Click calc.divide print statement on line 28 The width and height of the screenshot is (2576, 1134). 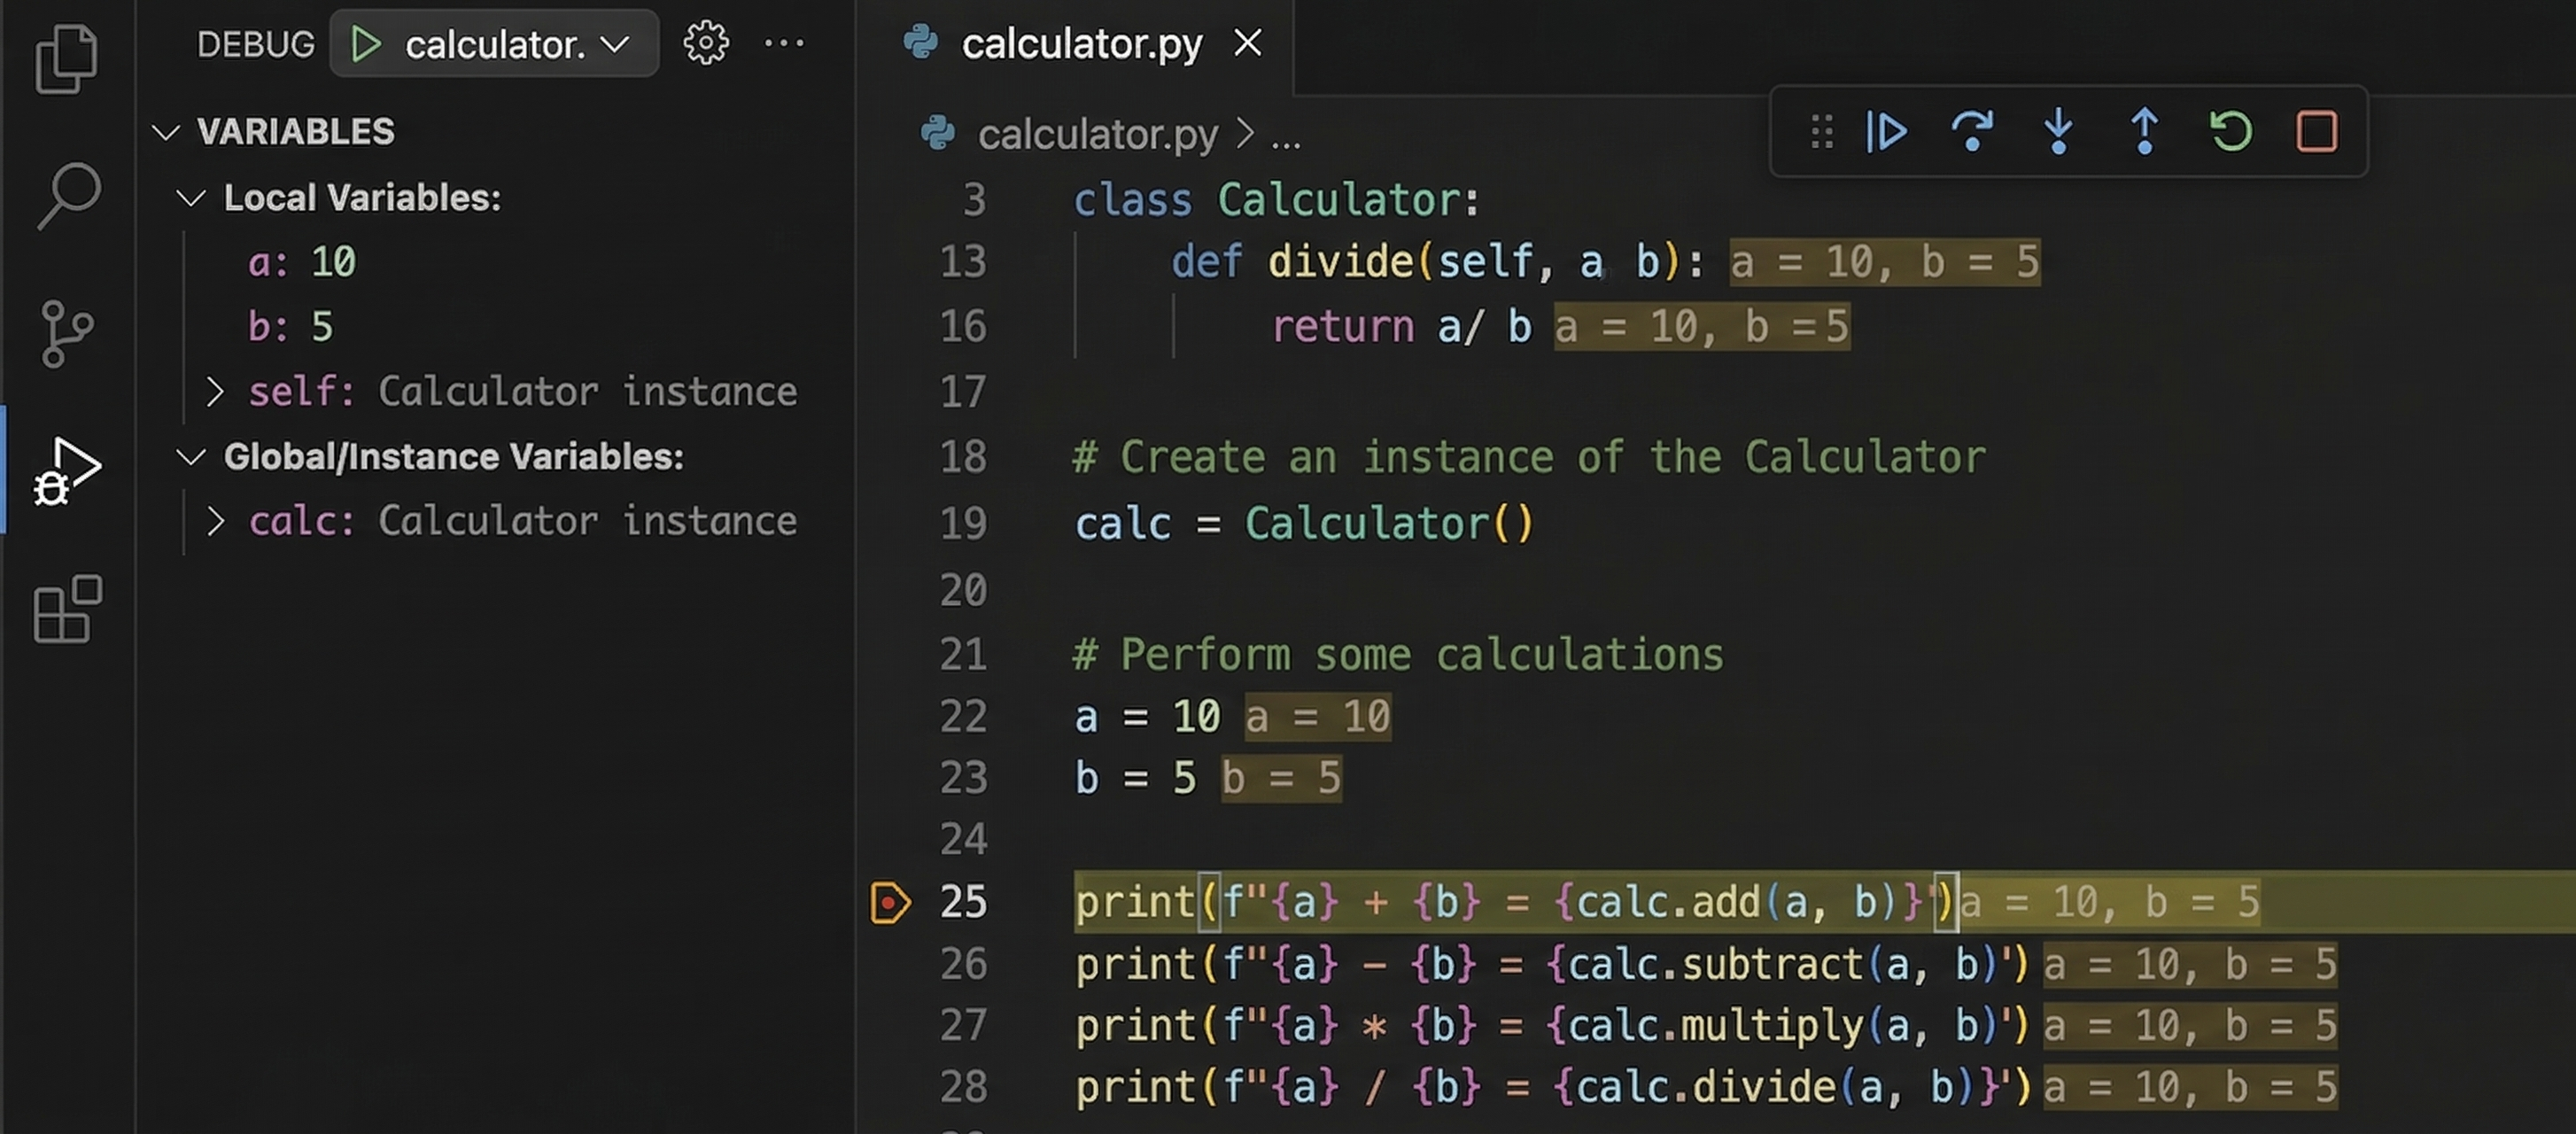1553,1087
